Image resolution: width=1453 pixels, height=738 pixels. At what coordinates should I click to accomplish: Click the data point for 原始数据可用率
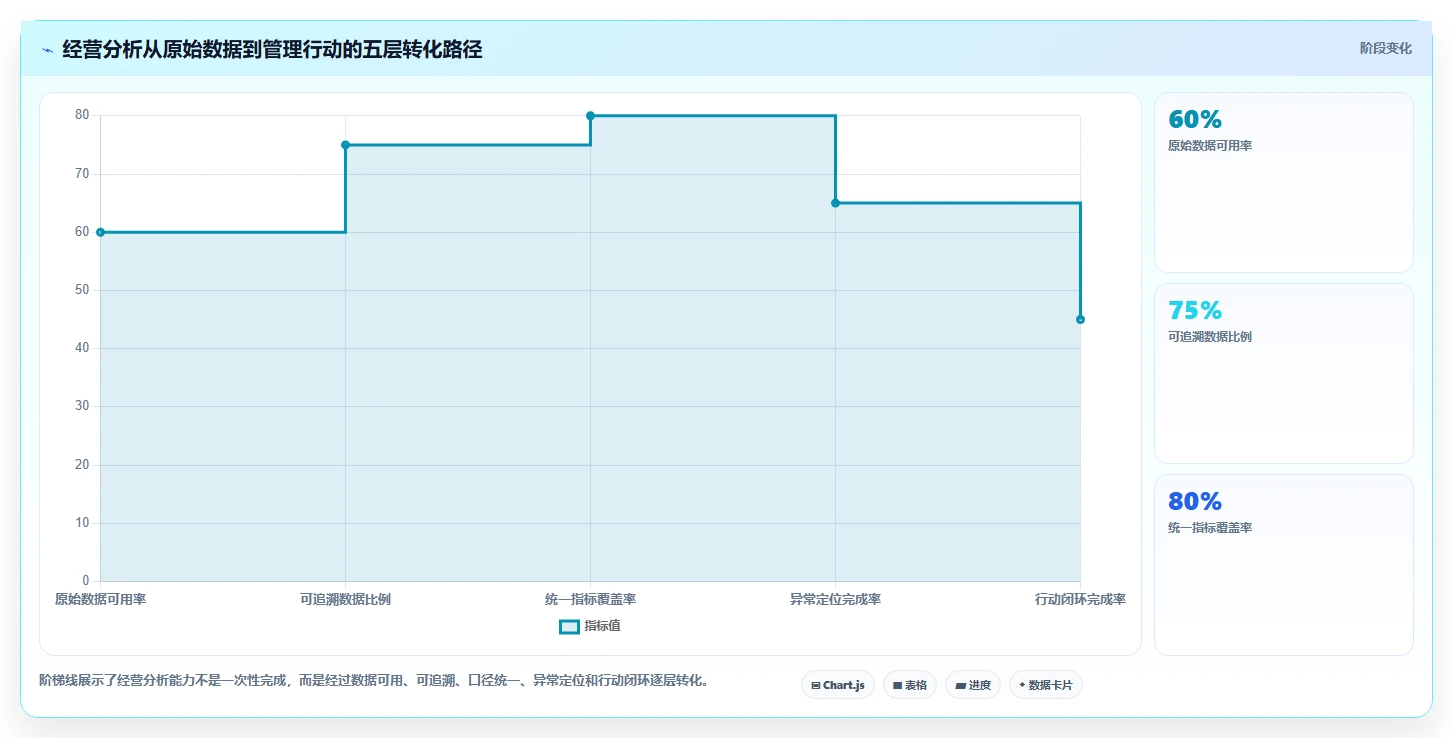100,232
